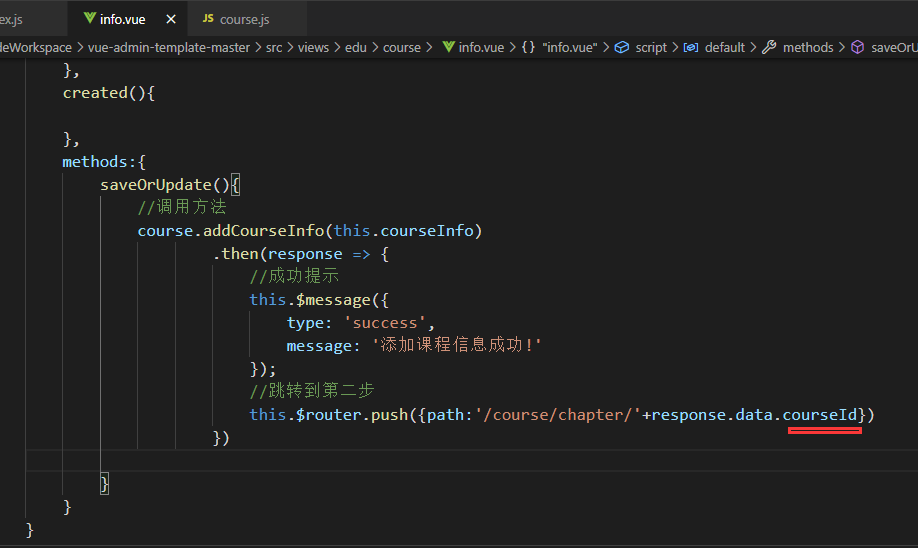Select edu folder in breadcrumb

[355, 47]
